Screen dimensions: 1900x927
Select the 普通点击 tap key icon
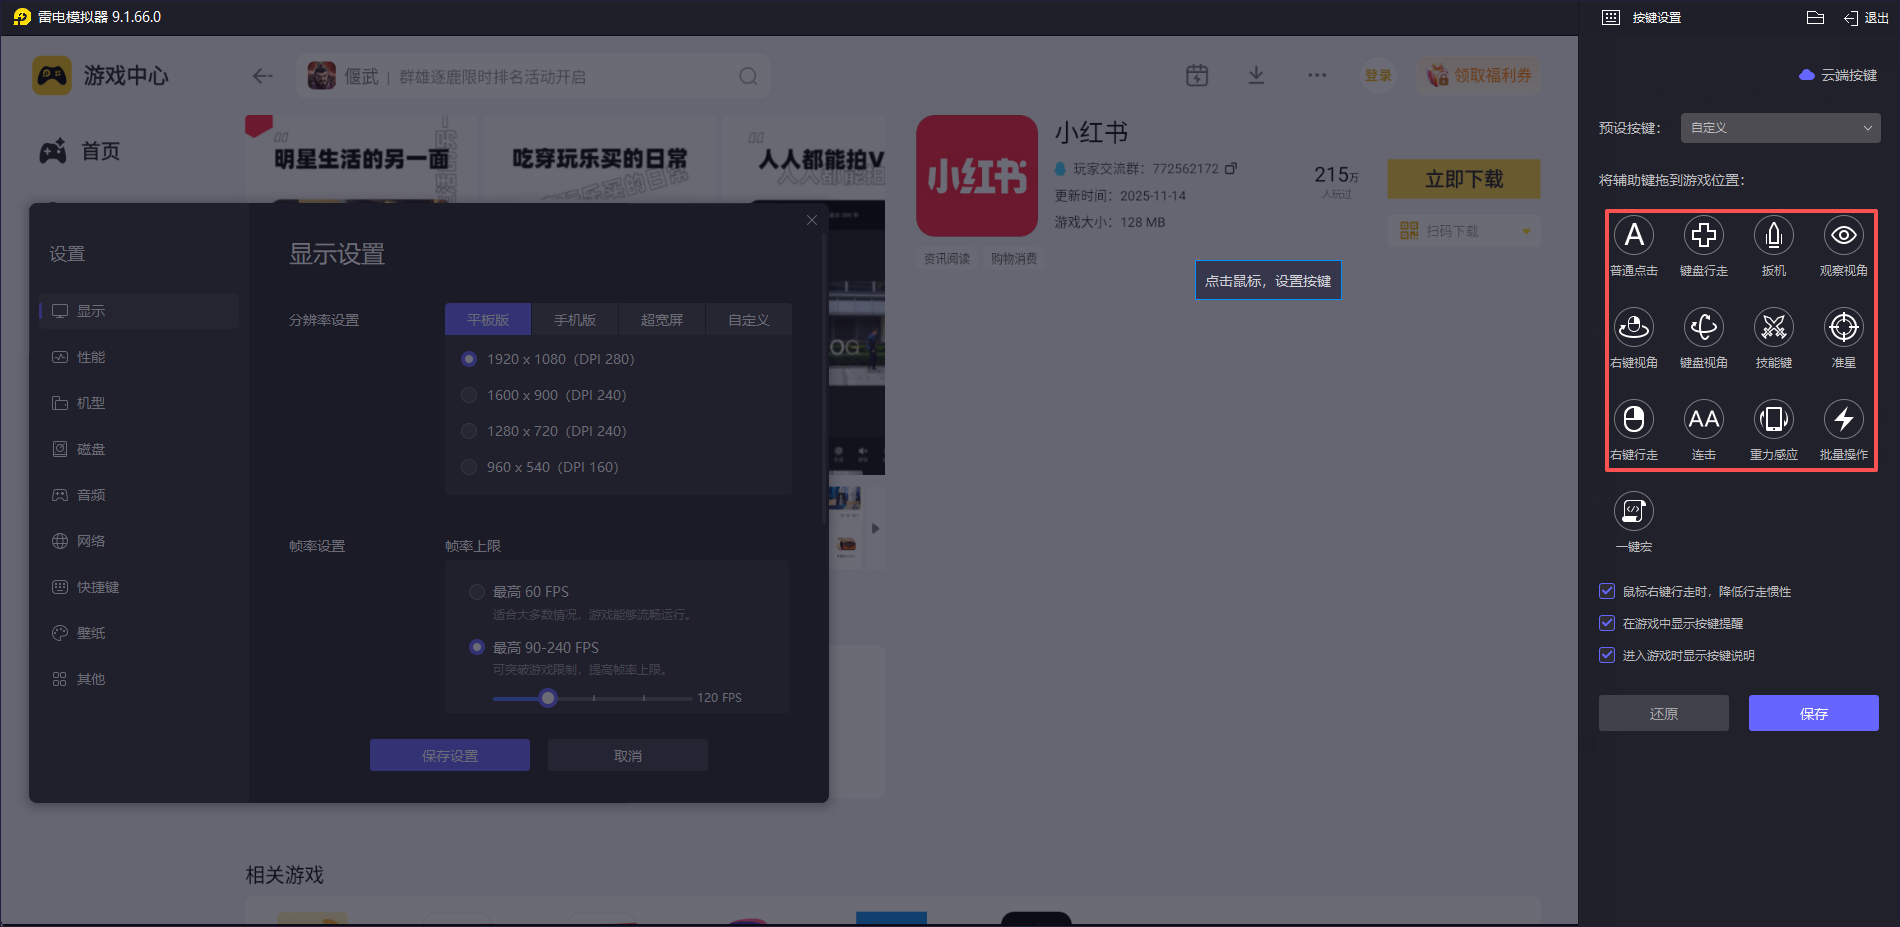[1634, 236]
